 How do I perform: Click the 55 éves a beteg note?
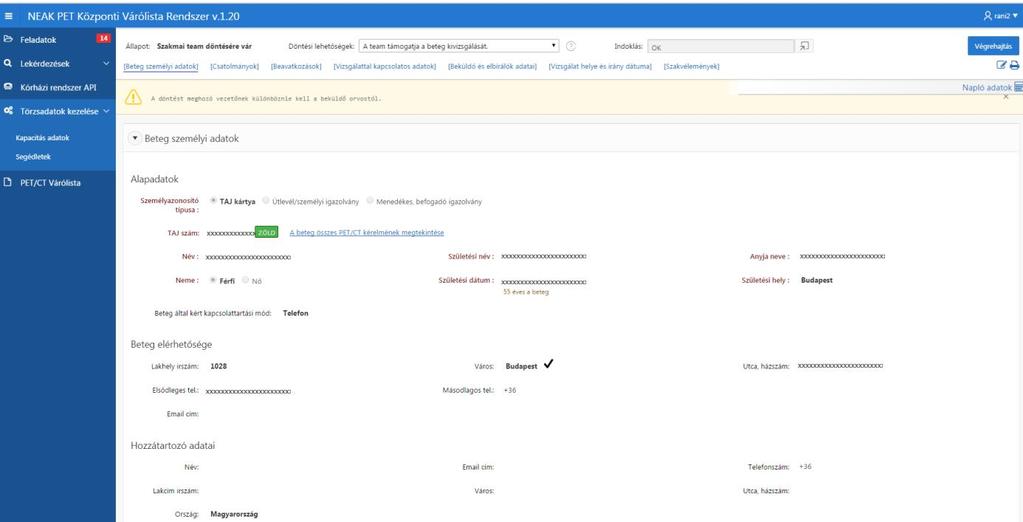pos(526,292)
